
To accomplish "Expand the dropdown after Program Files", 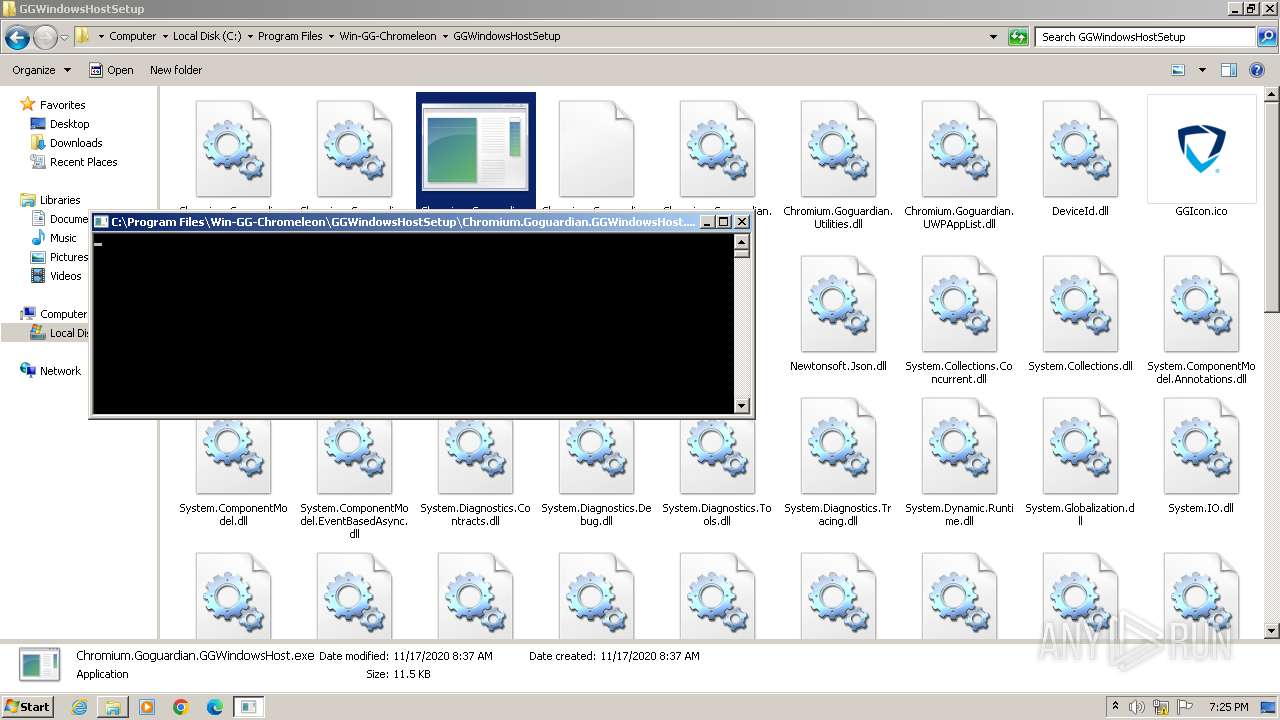I will coord(331,36).
